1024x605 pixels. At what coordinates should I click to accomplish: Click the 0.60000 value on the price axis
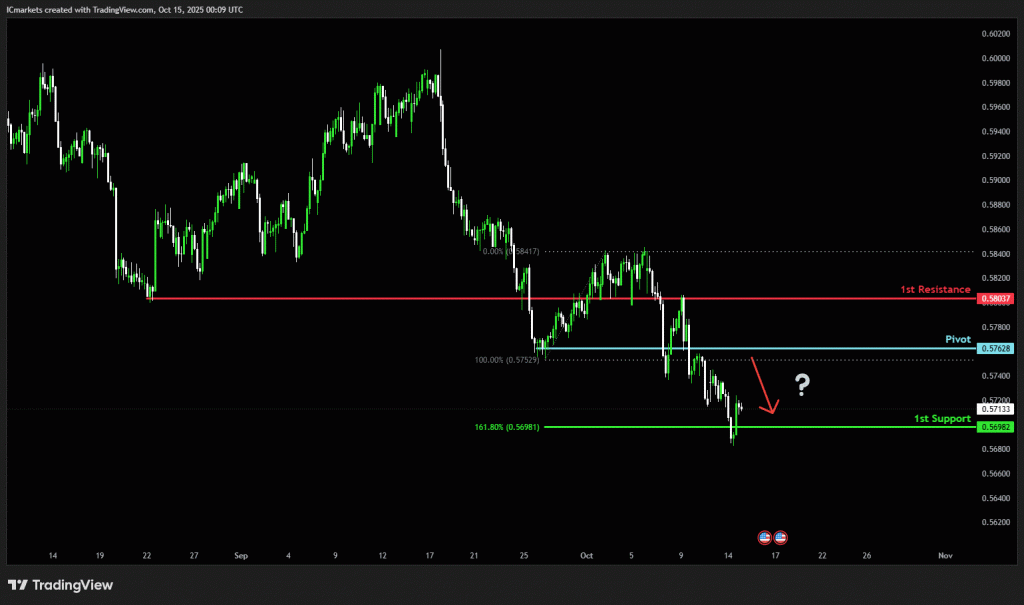click(x=995, y=58)
